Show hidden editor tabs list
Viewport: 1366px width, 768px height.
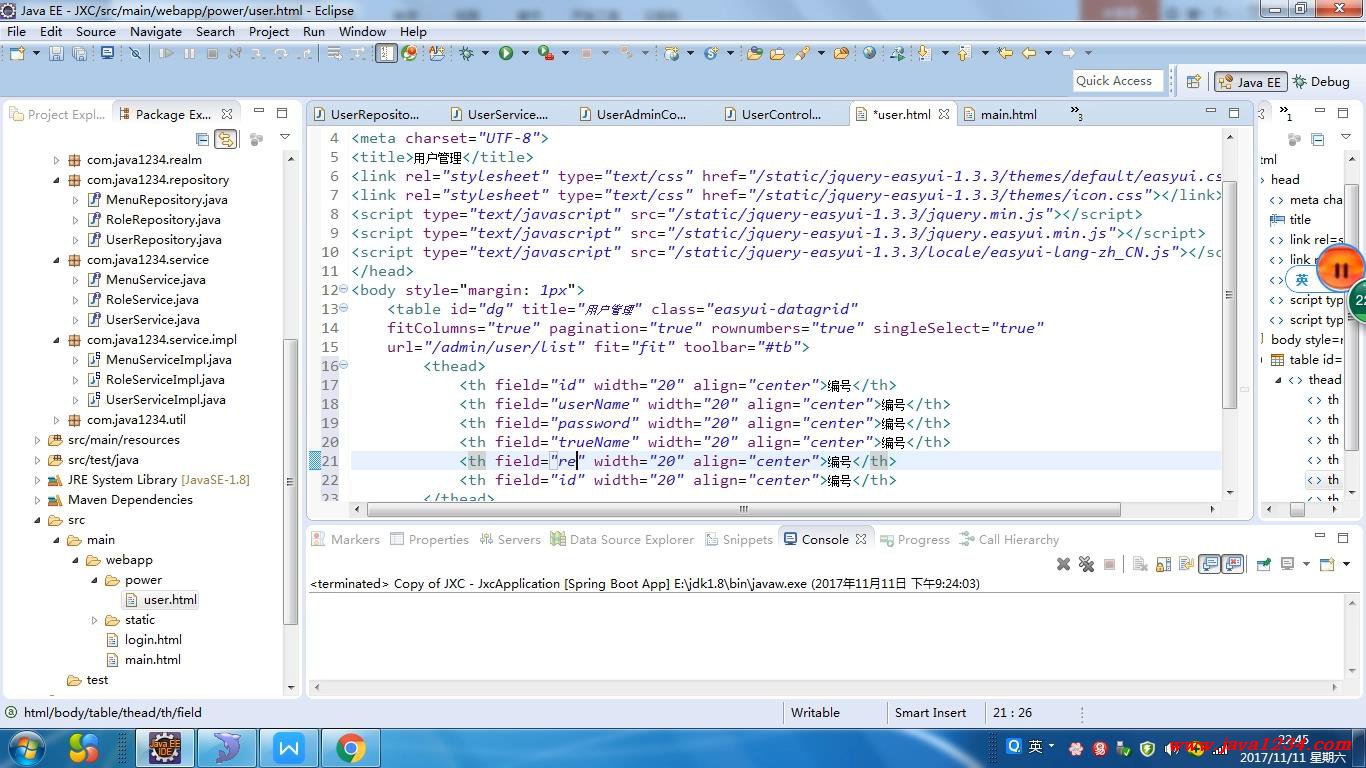[1076, 114]
